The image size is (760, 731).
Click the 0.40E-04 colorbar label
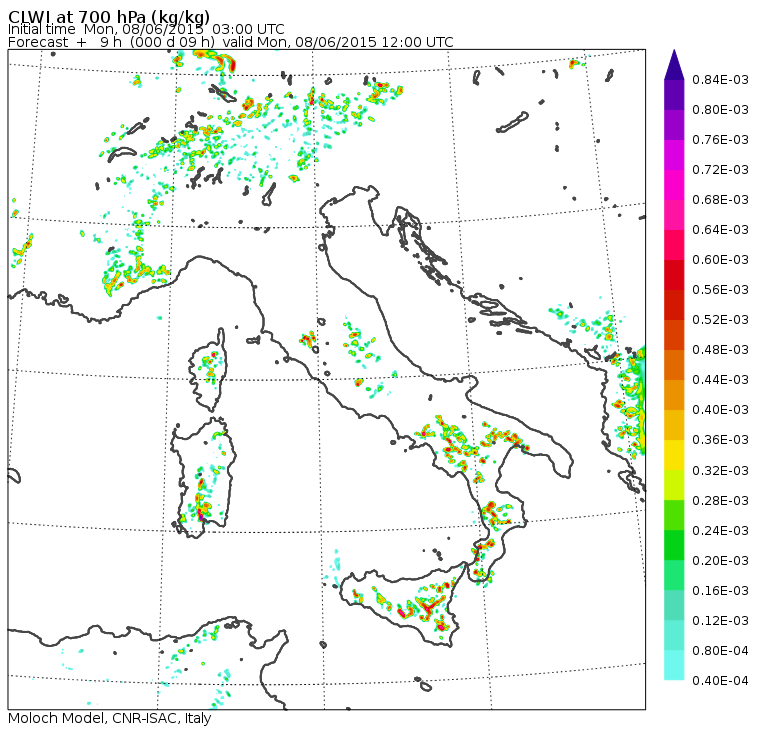point(720,681)
